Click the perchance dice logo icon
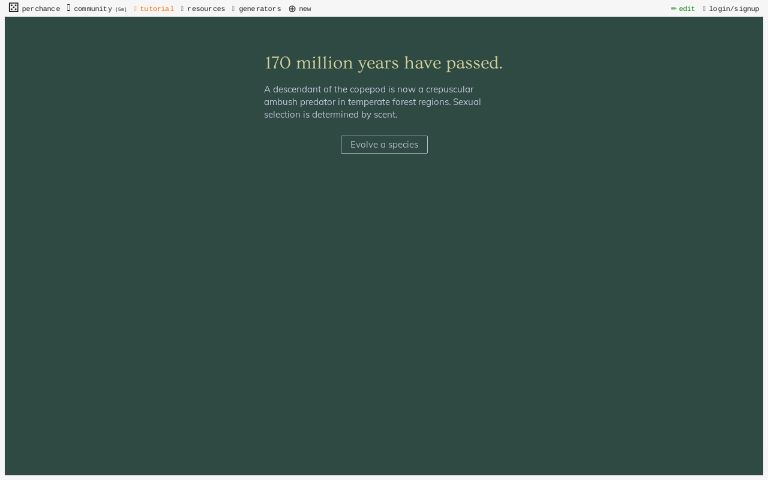 pyautogui.click(x=13, y=8)
